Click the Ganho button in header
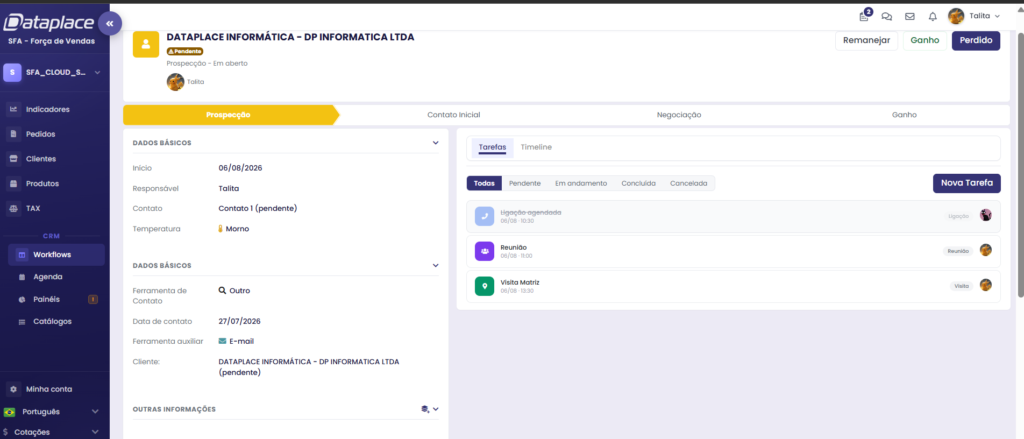Viewport: 1024px width, 439px height. click(x=925, y=41)
